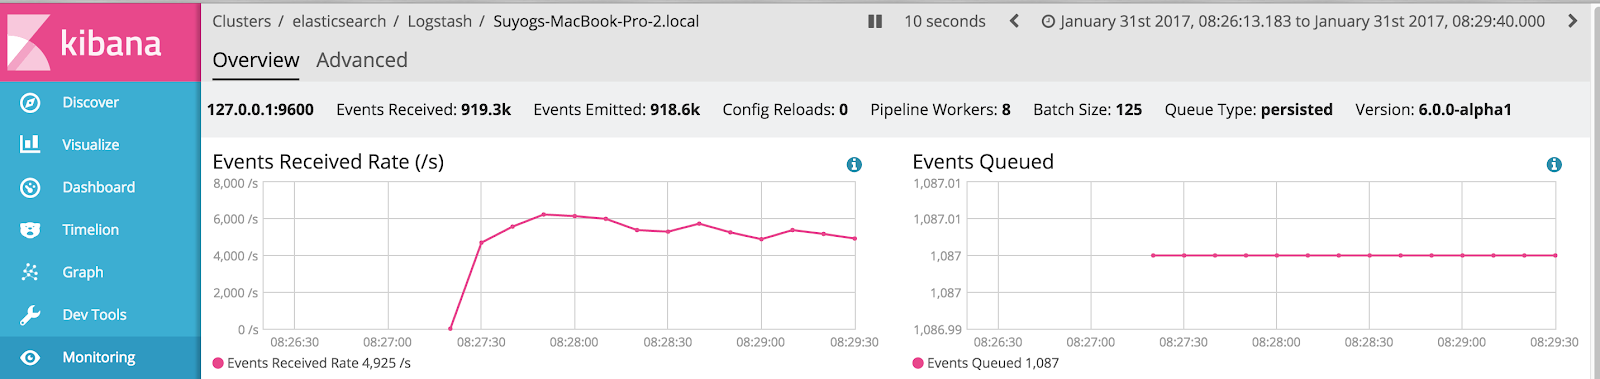Open Discover compass icon in sidebar
This screenshot has width=1600, height=379.
(30, 102)
